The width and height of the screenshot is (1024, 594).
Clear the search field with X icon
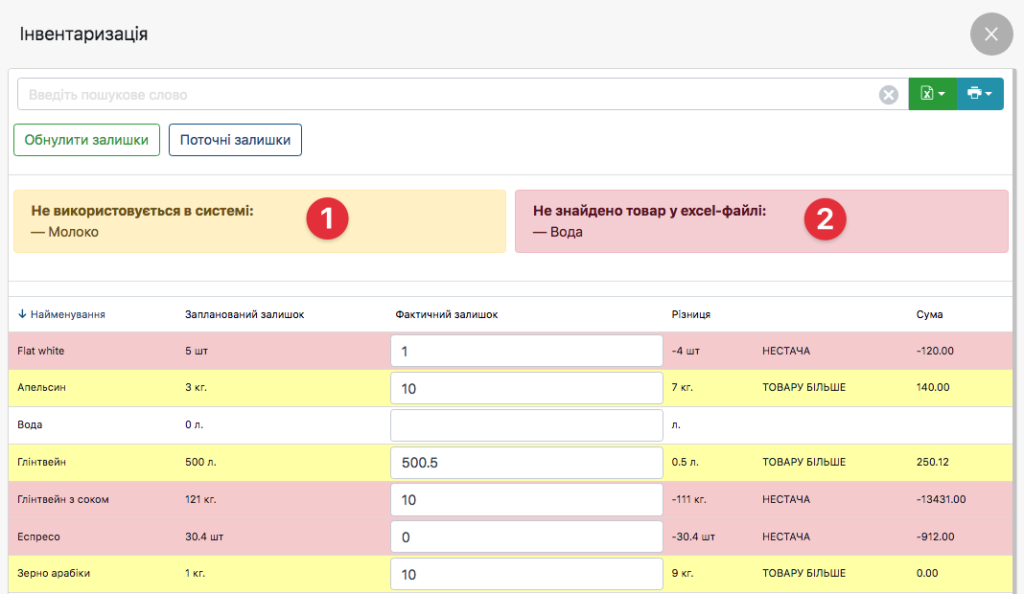tap(888, 95)
